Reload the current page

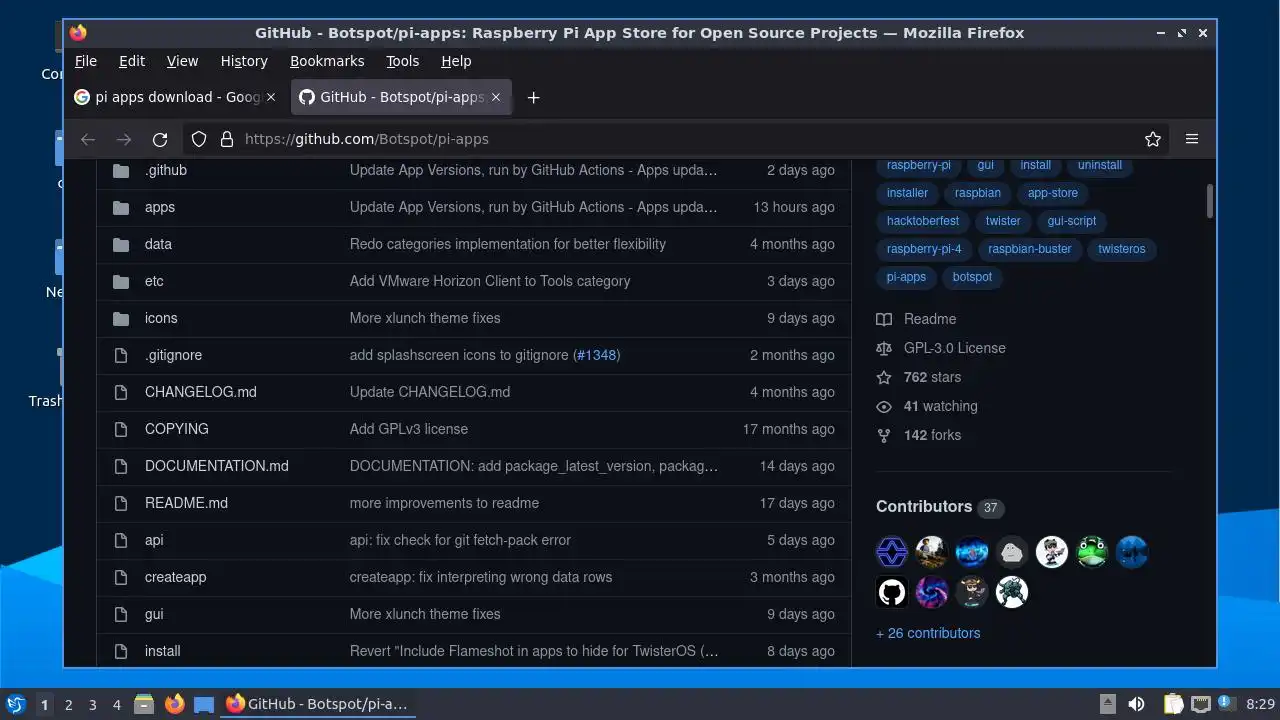click(x=160, y=139)
